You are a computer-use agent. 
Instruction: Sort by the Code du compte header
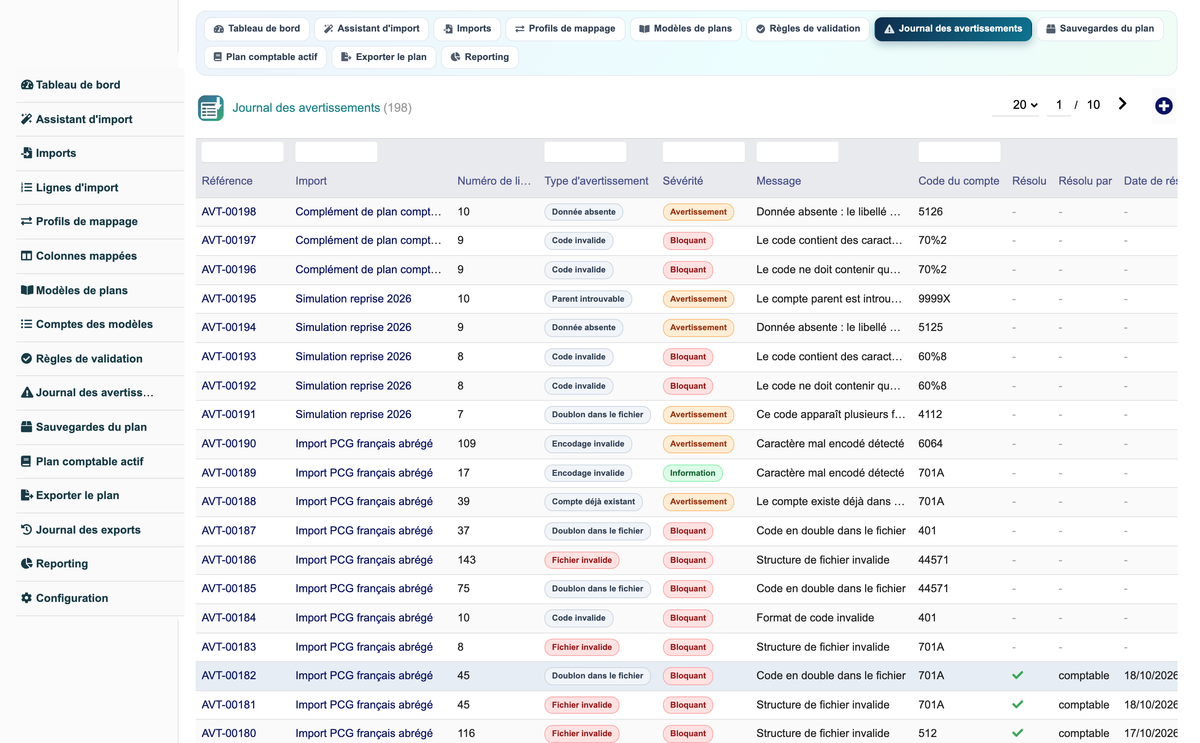[959, 181]
